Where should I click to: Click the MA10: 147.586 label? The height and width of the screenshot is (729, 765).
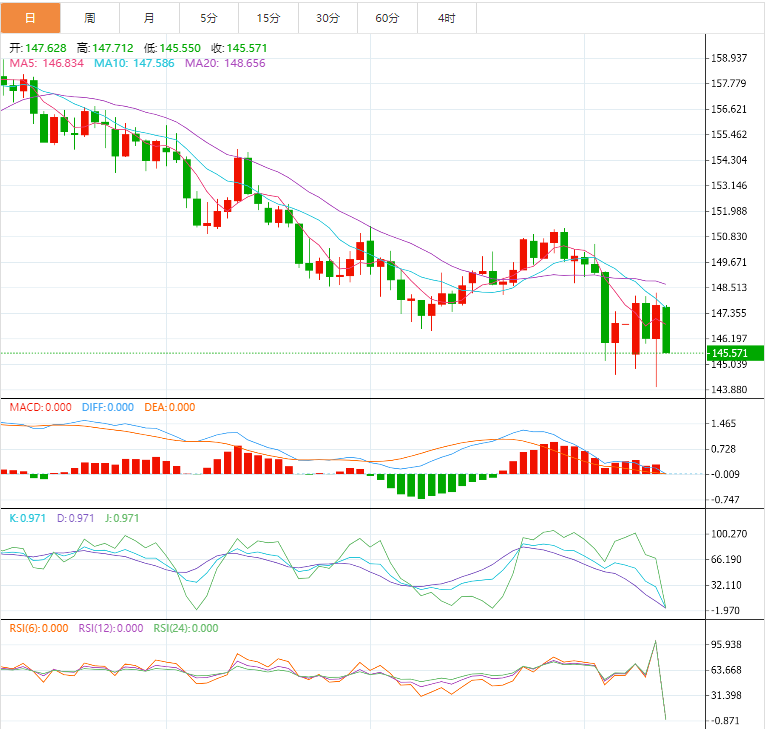tap(134, 63)
